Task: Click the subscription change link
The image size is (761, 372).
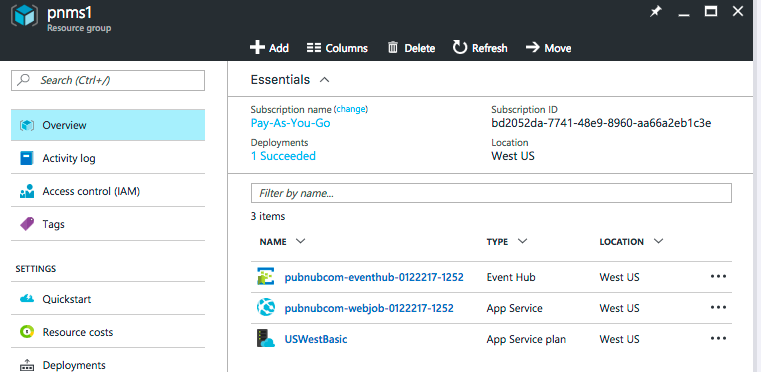Action: click(x=351, y=109)
